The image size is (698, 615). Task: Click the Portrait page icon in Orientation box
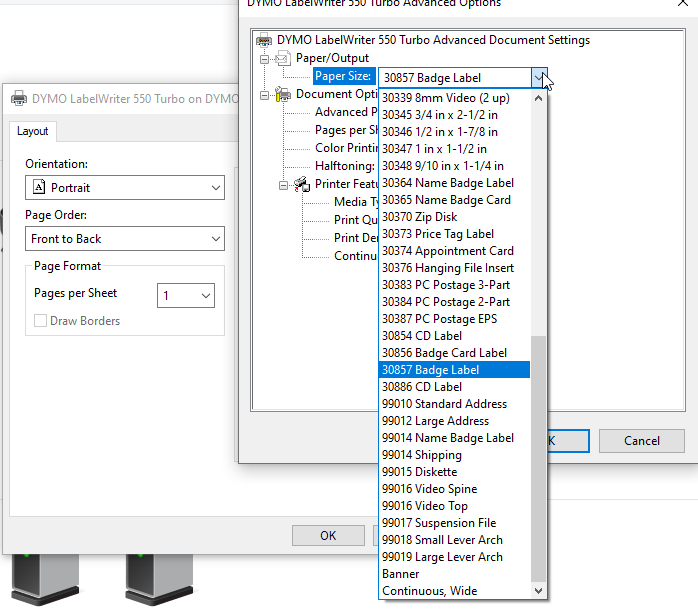click(39, 188)
